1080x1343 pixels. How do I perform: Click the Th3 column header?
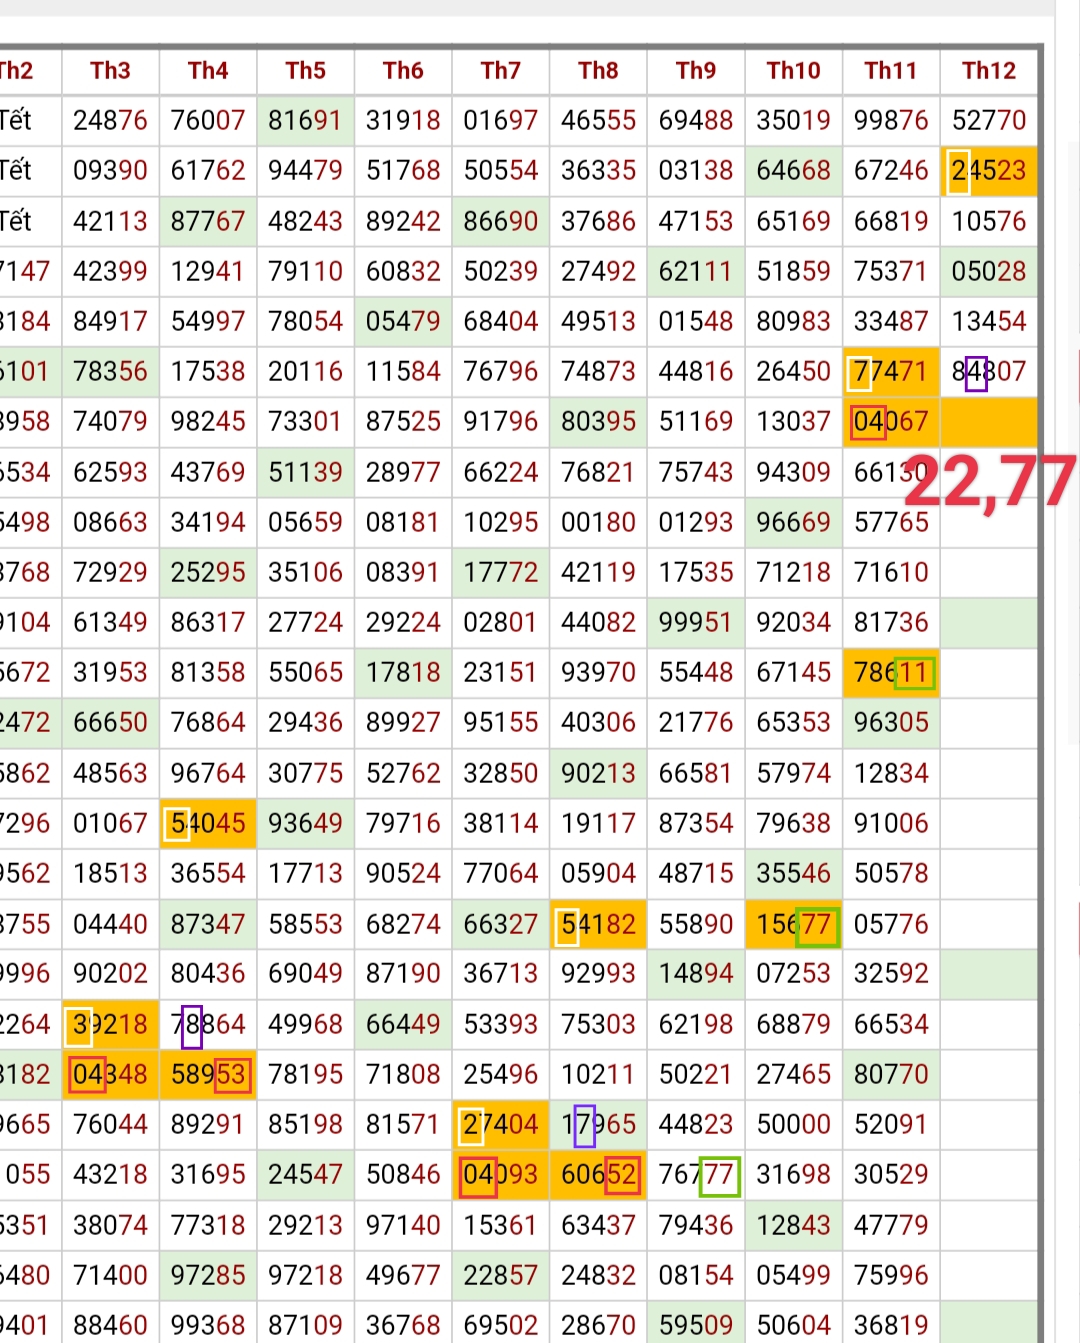pyautogui.click(x=110, y=70)
